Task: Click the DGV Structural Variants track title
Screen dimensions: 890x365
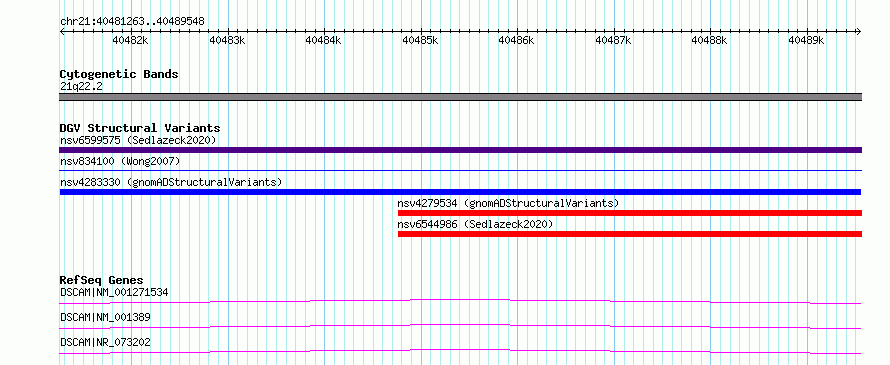Action: (x=140, y=128)
